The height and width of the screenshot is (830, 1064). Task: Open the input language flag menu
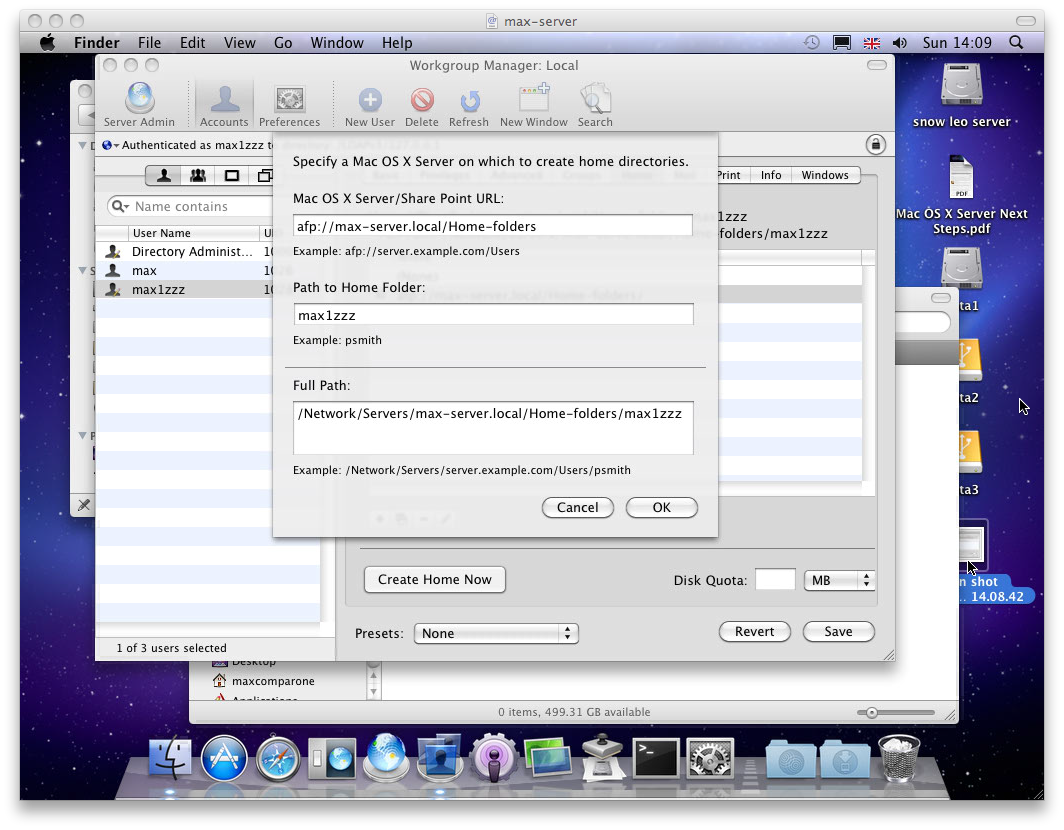click(871, 43)
